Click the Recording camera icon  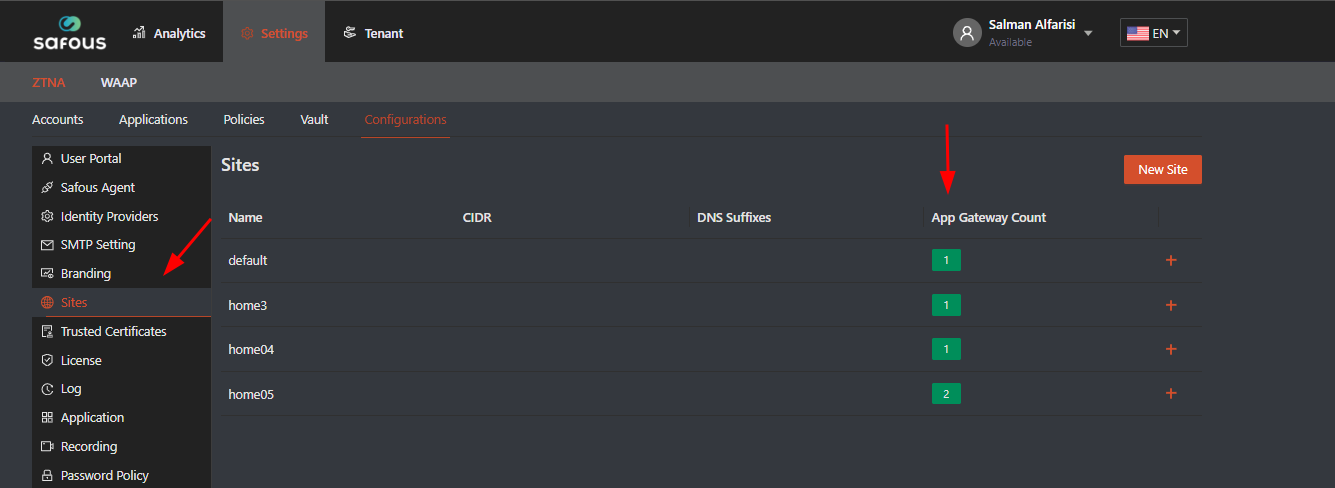[47, 447]
